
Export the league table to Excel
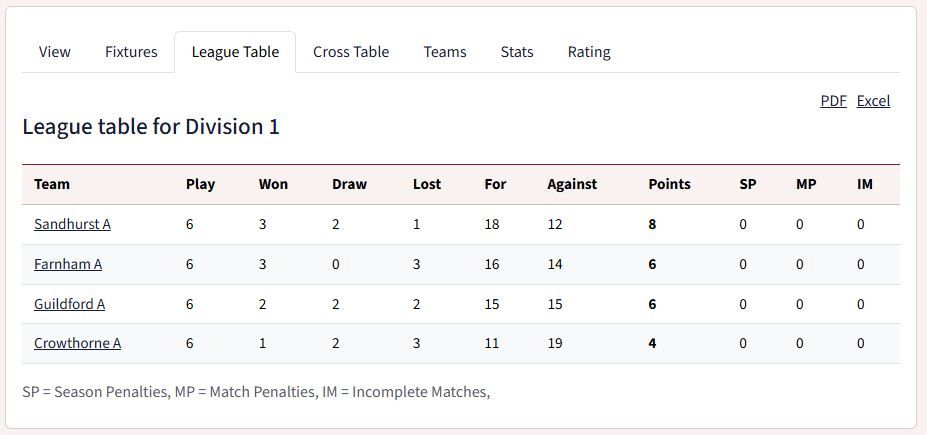[873, 101]
